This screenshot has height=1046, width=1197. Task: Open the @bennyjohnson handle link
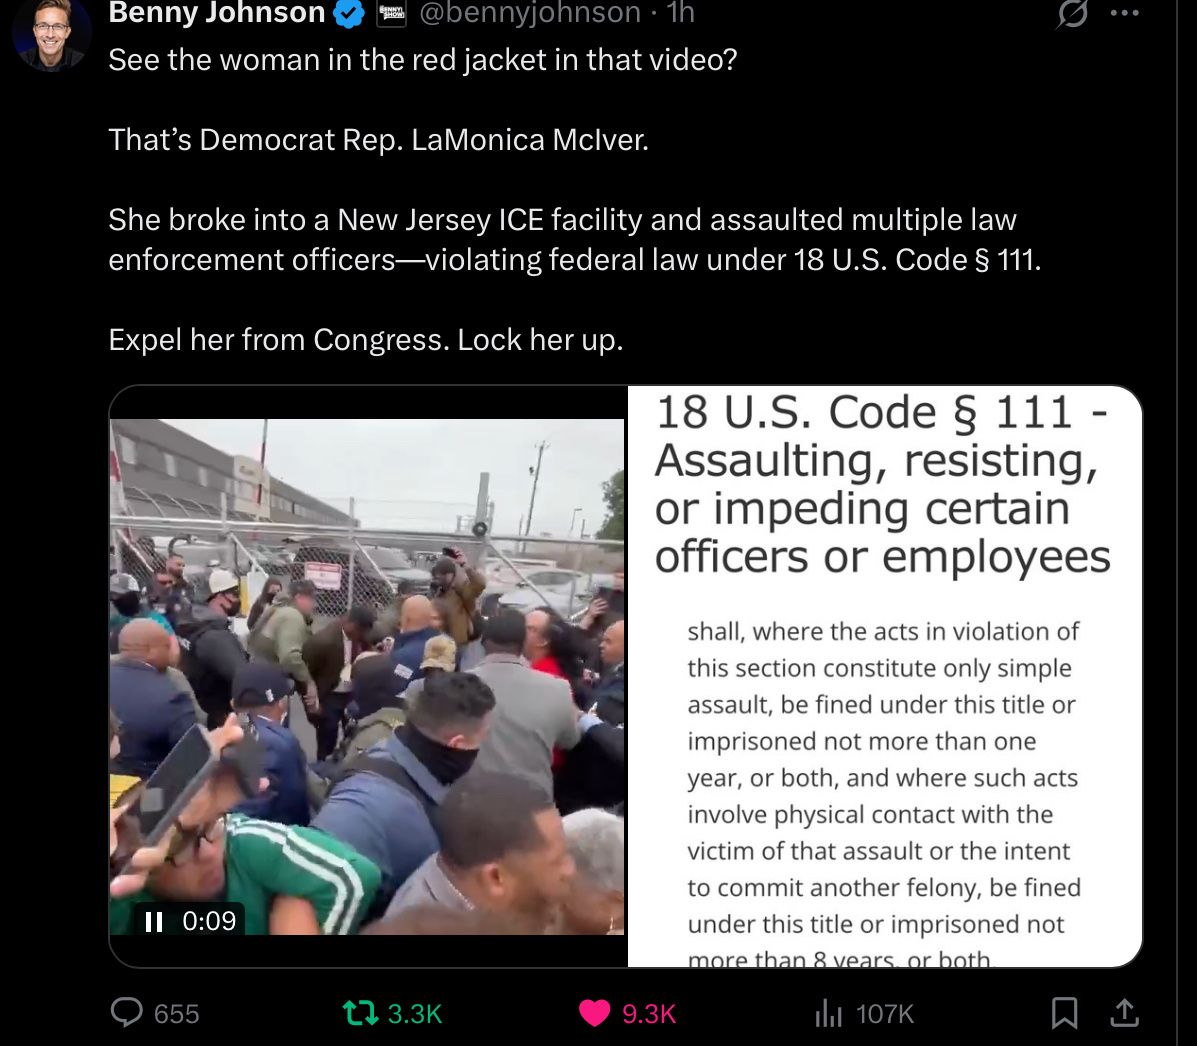530,13
